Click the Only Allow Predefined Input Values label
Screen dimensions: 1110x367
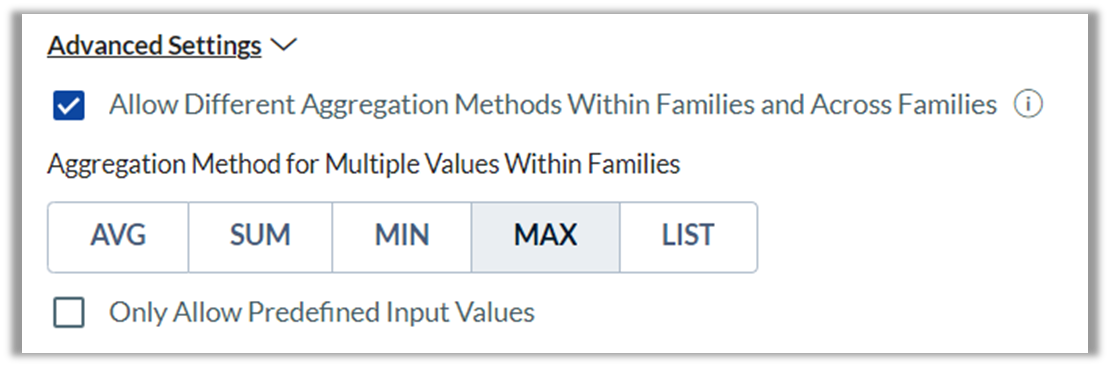[321, 312]
